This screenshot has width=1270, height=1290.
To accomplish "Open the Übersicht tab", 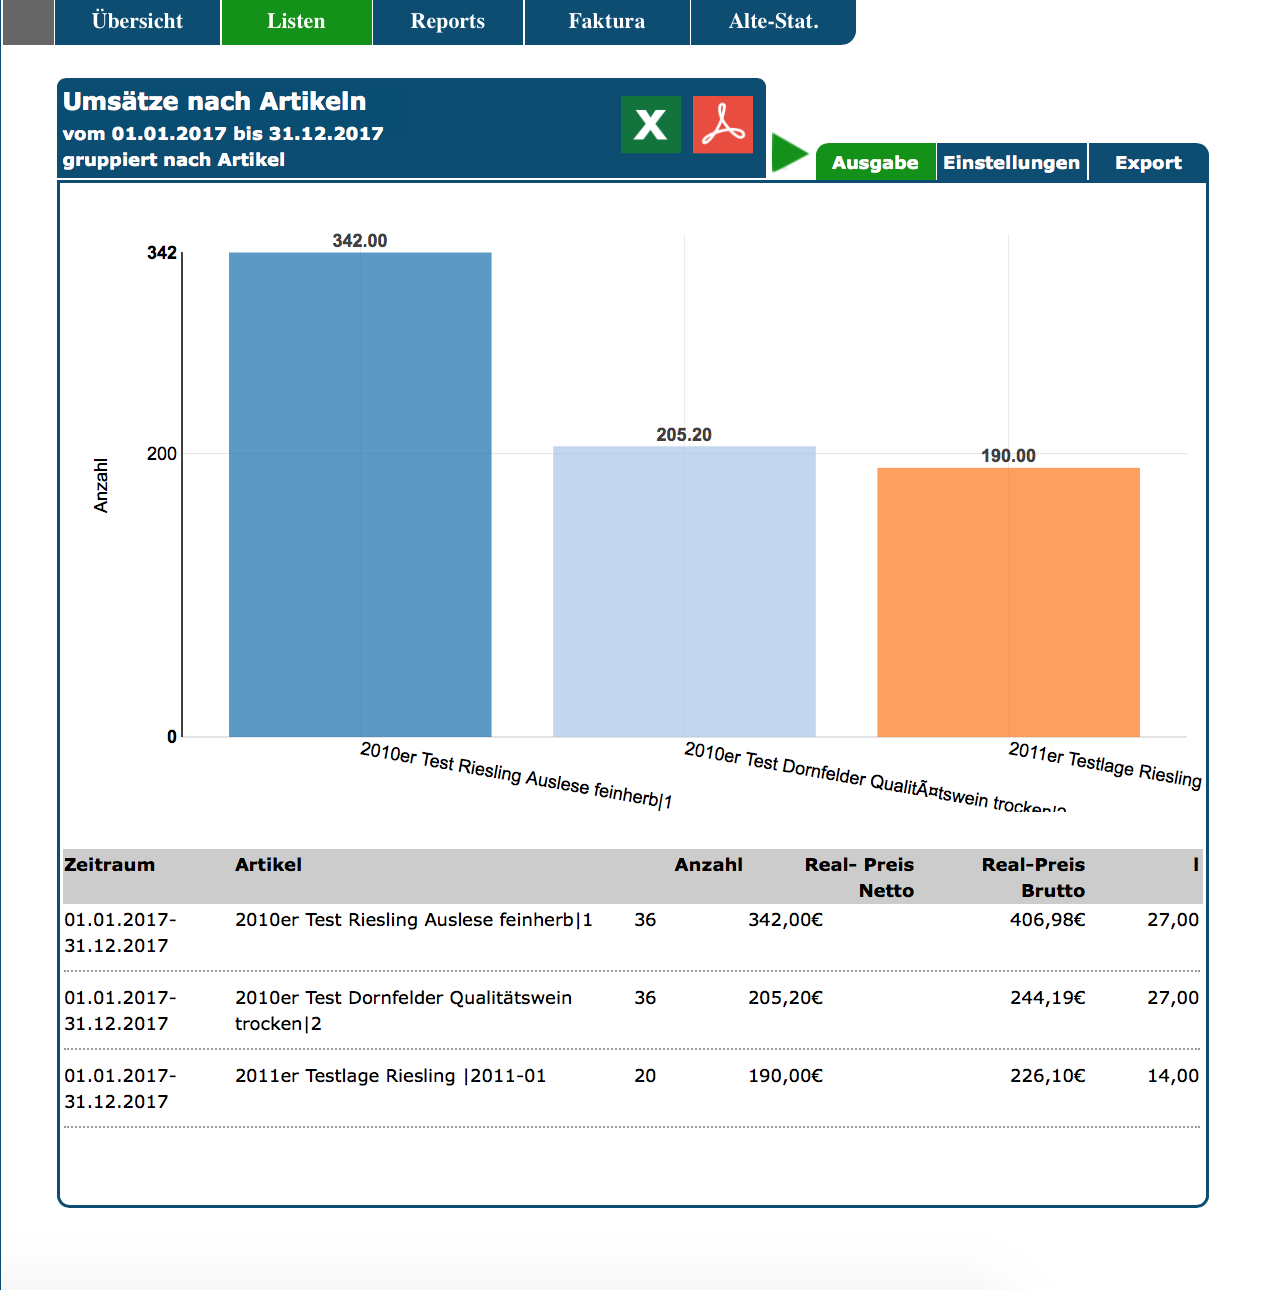I will 137,22.
